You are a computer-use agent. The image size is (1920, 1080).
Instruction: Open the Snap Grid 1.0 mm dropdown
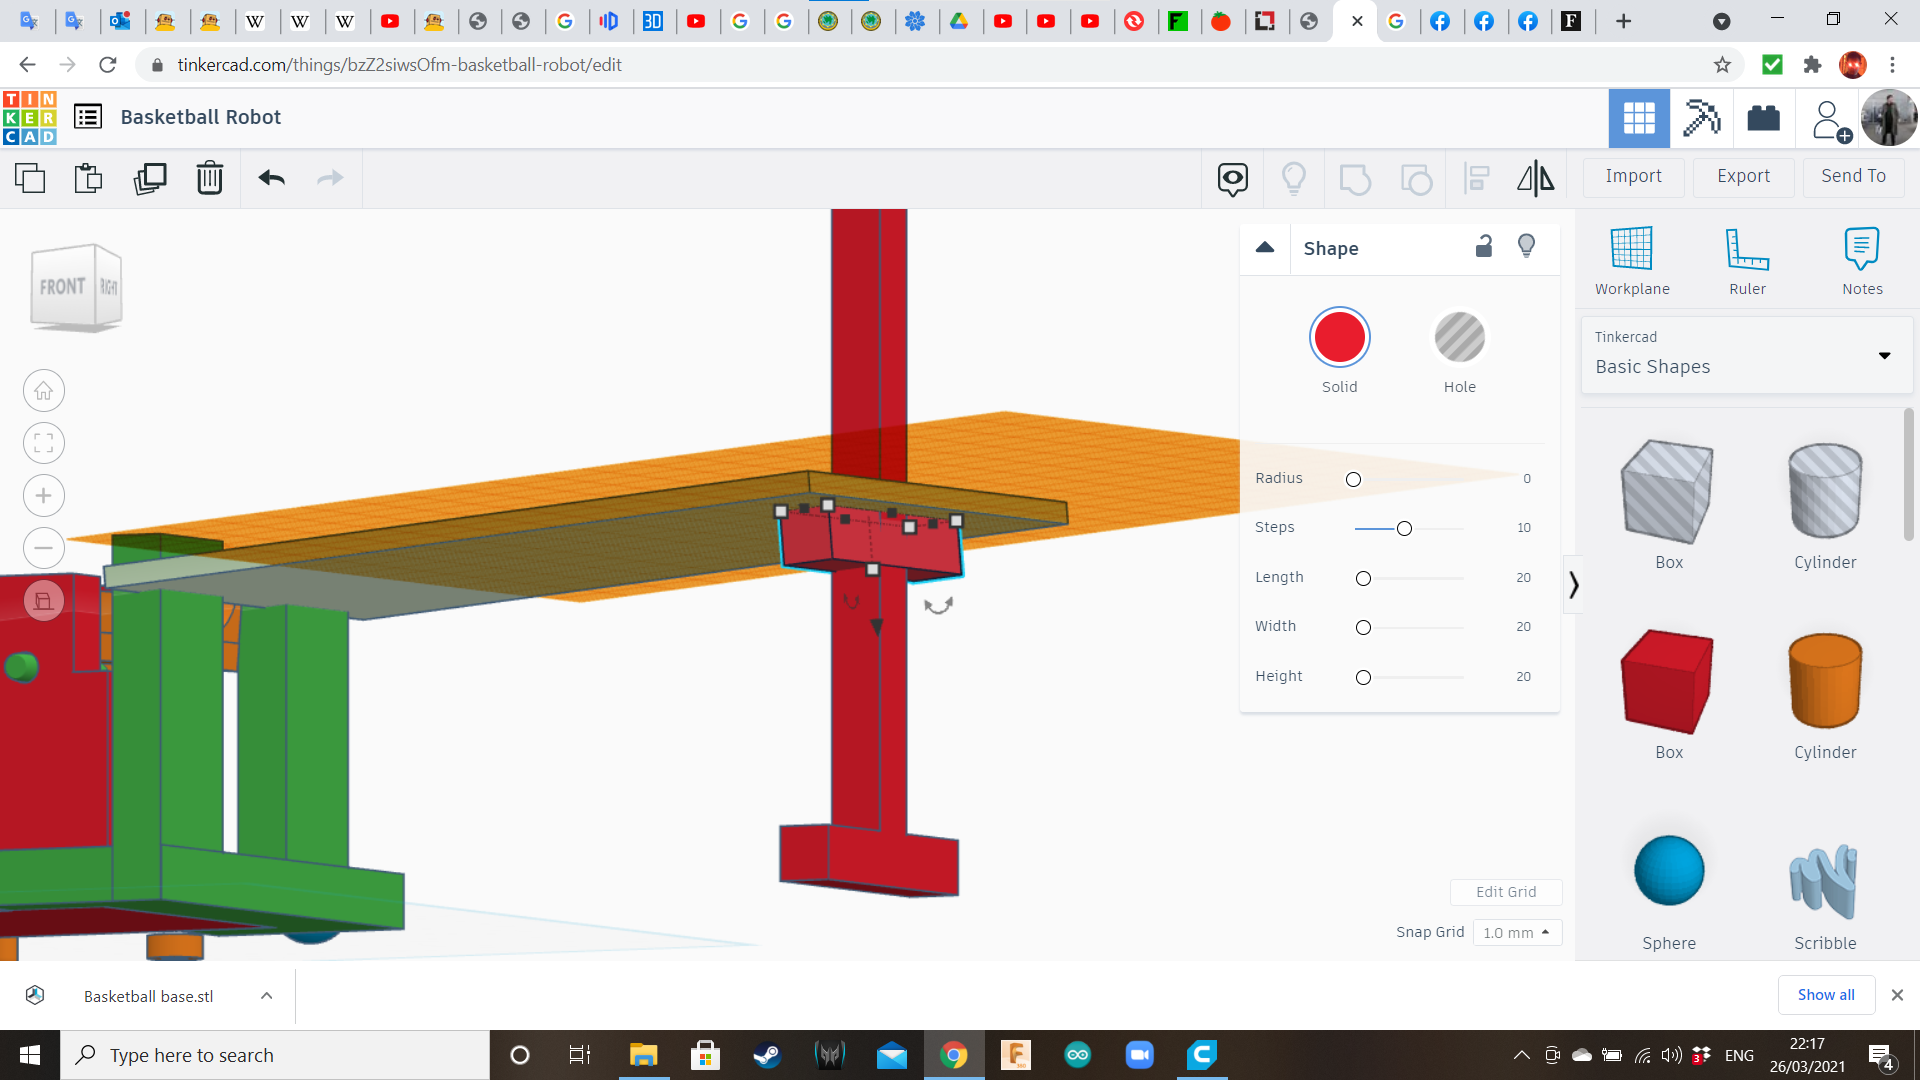(x=1516, y=932)
